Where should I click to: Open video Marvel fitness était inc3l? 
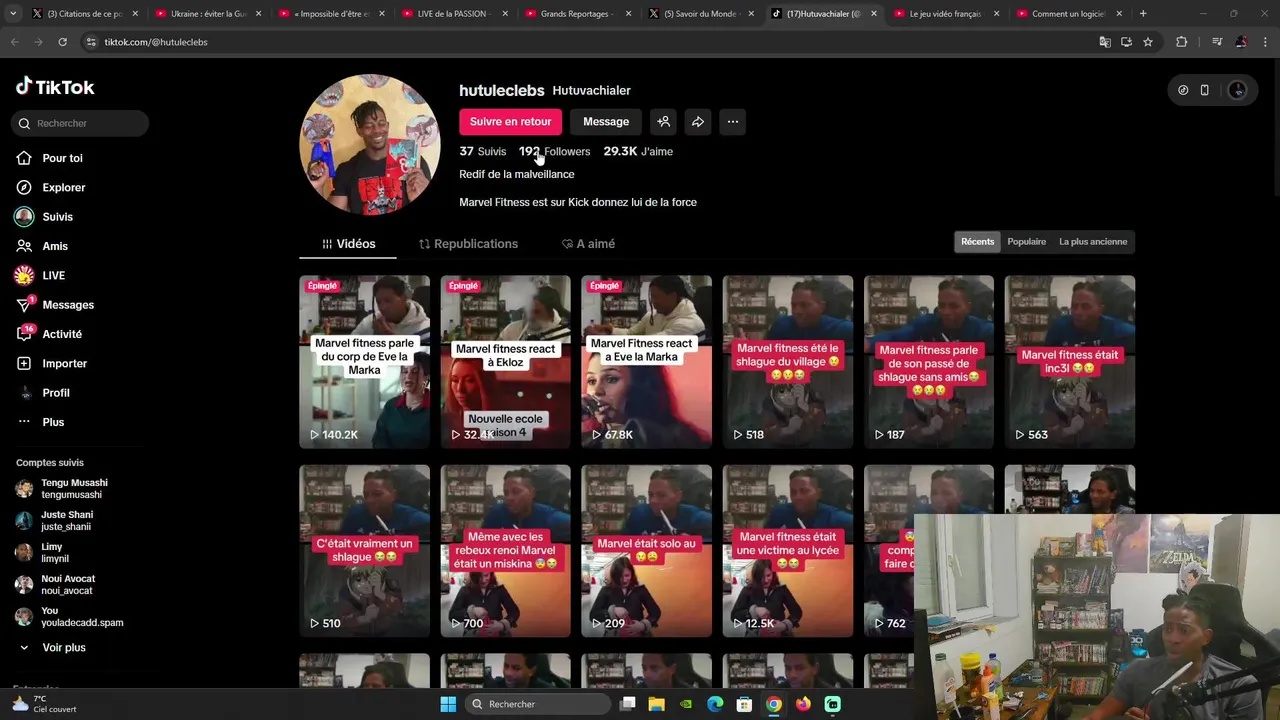coord(1070,362)
